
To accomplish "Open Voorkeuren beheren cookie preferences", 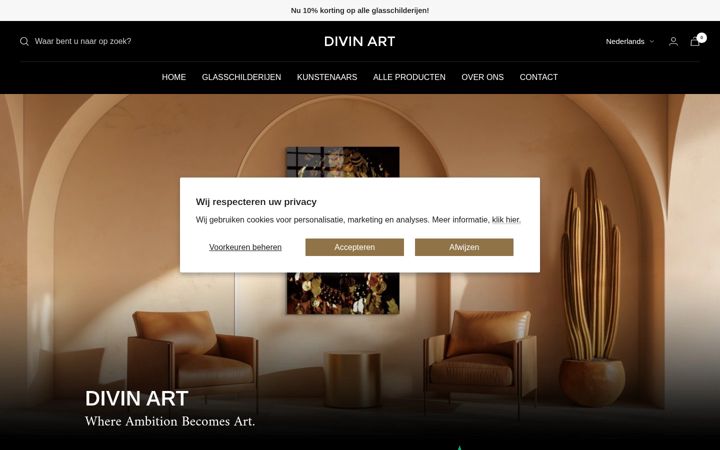I will pyautogui.click(x=245, y=247).
